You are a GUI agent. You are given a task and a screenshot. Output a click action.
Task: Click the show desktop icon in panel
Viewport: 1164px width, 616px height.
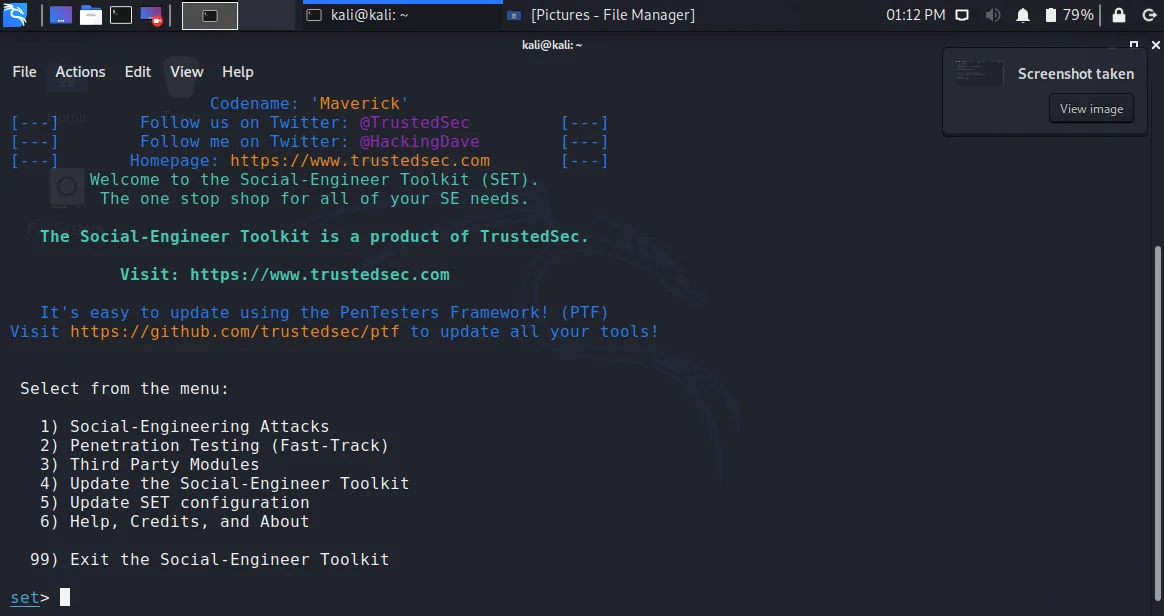61,15
